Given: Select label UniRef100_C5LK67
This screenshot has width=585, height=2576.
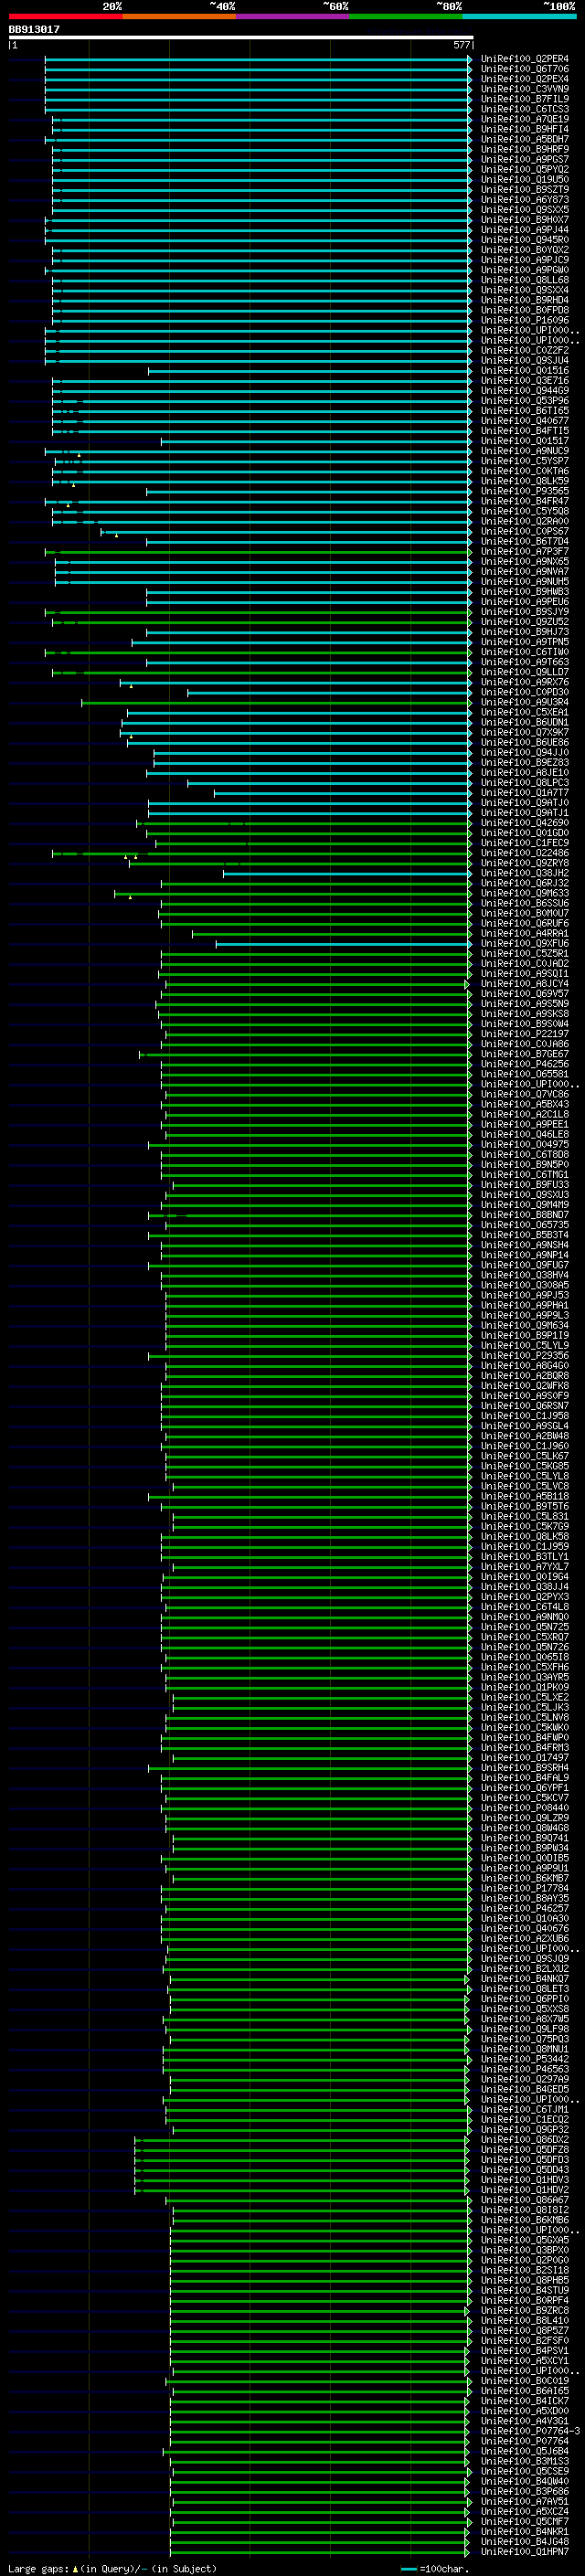Looking at the screenshot, I should pyautogui.click(x=524, y=1455).
